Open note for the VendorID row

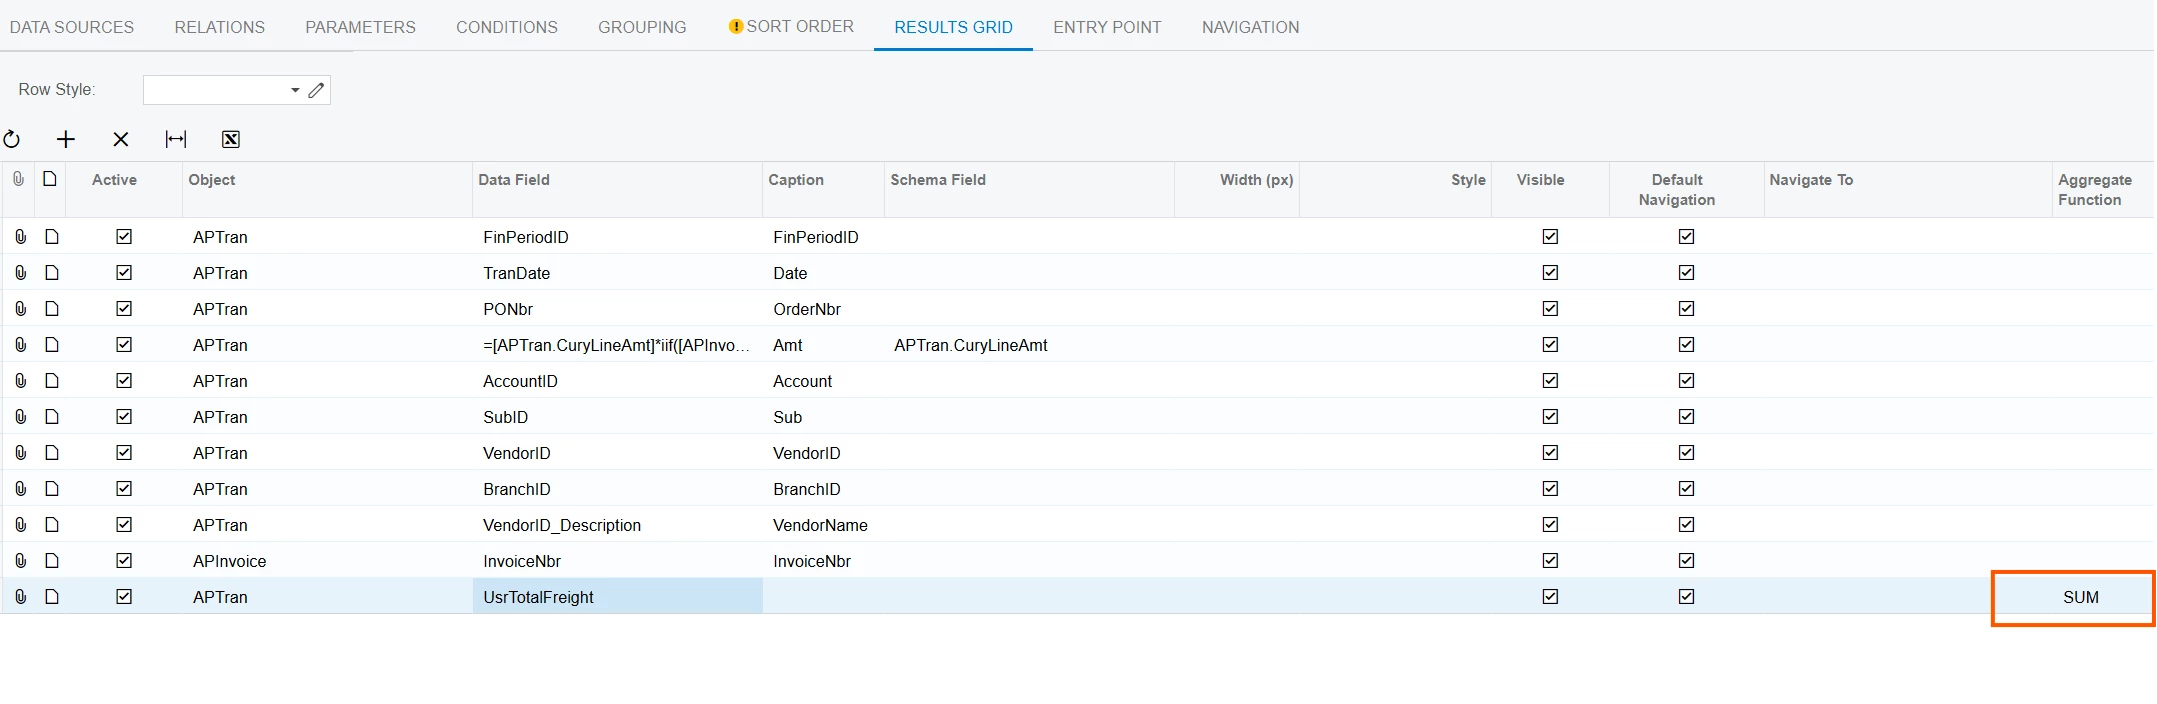coord(52,453)
